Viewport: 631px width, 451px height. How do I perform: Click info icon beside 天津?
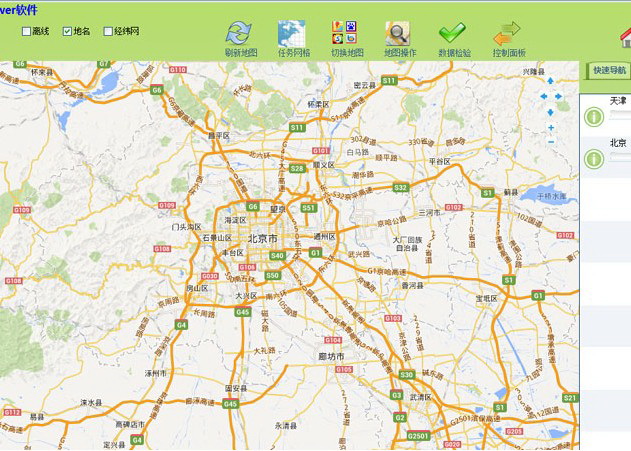coord(594,117)
